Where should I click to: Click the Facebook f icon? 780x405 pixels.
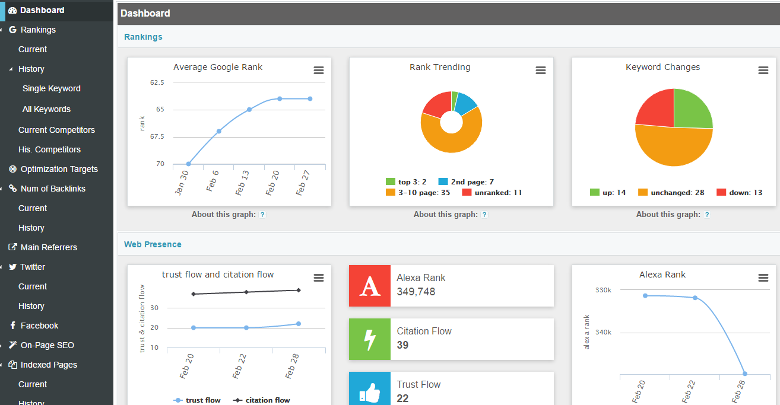click(x=13, y=325)
